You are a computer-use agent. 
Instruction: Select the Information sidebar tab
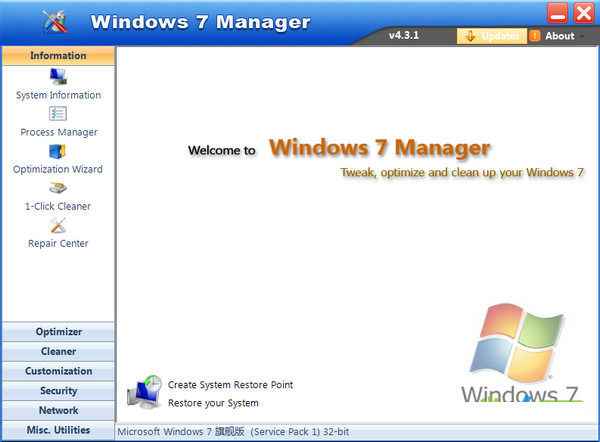58,55
